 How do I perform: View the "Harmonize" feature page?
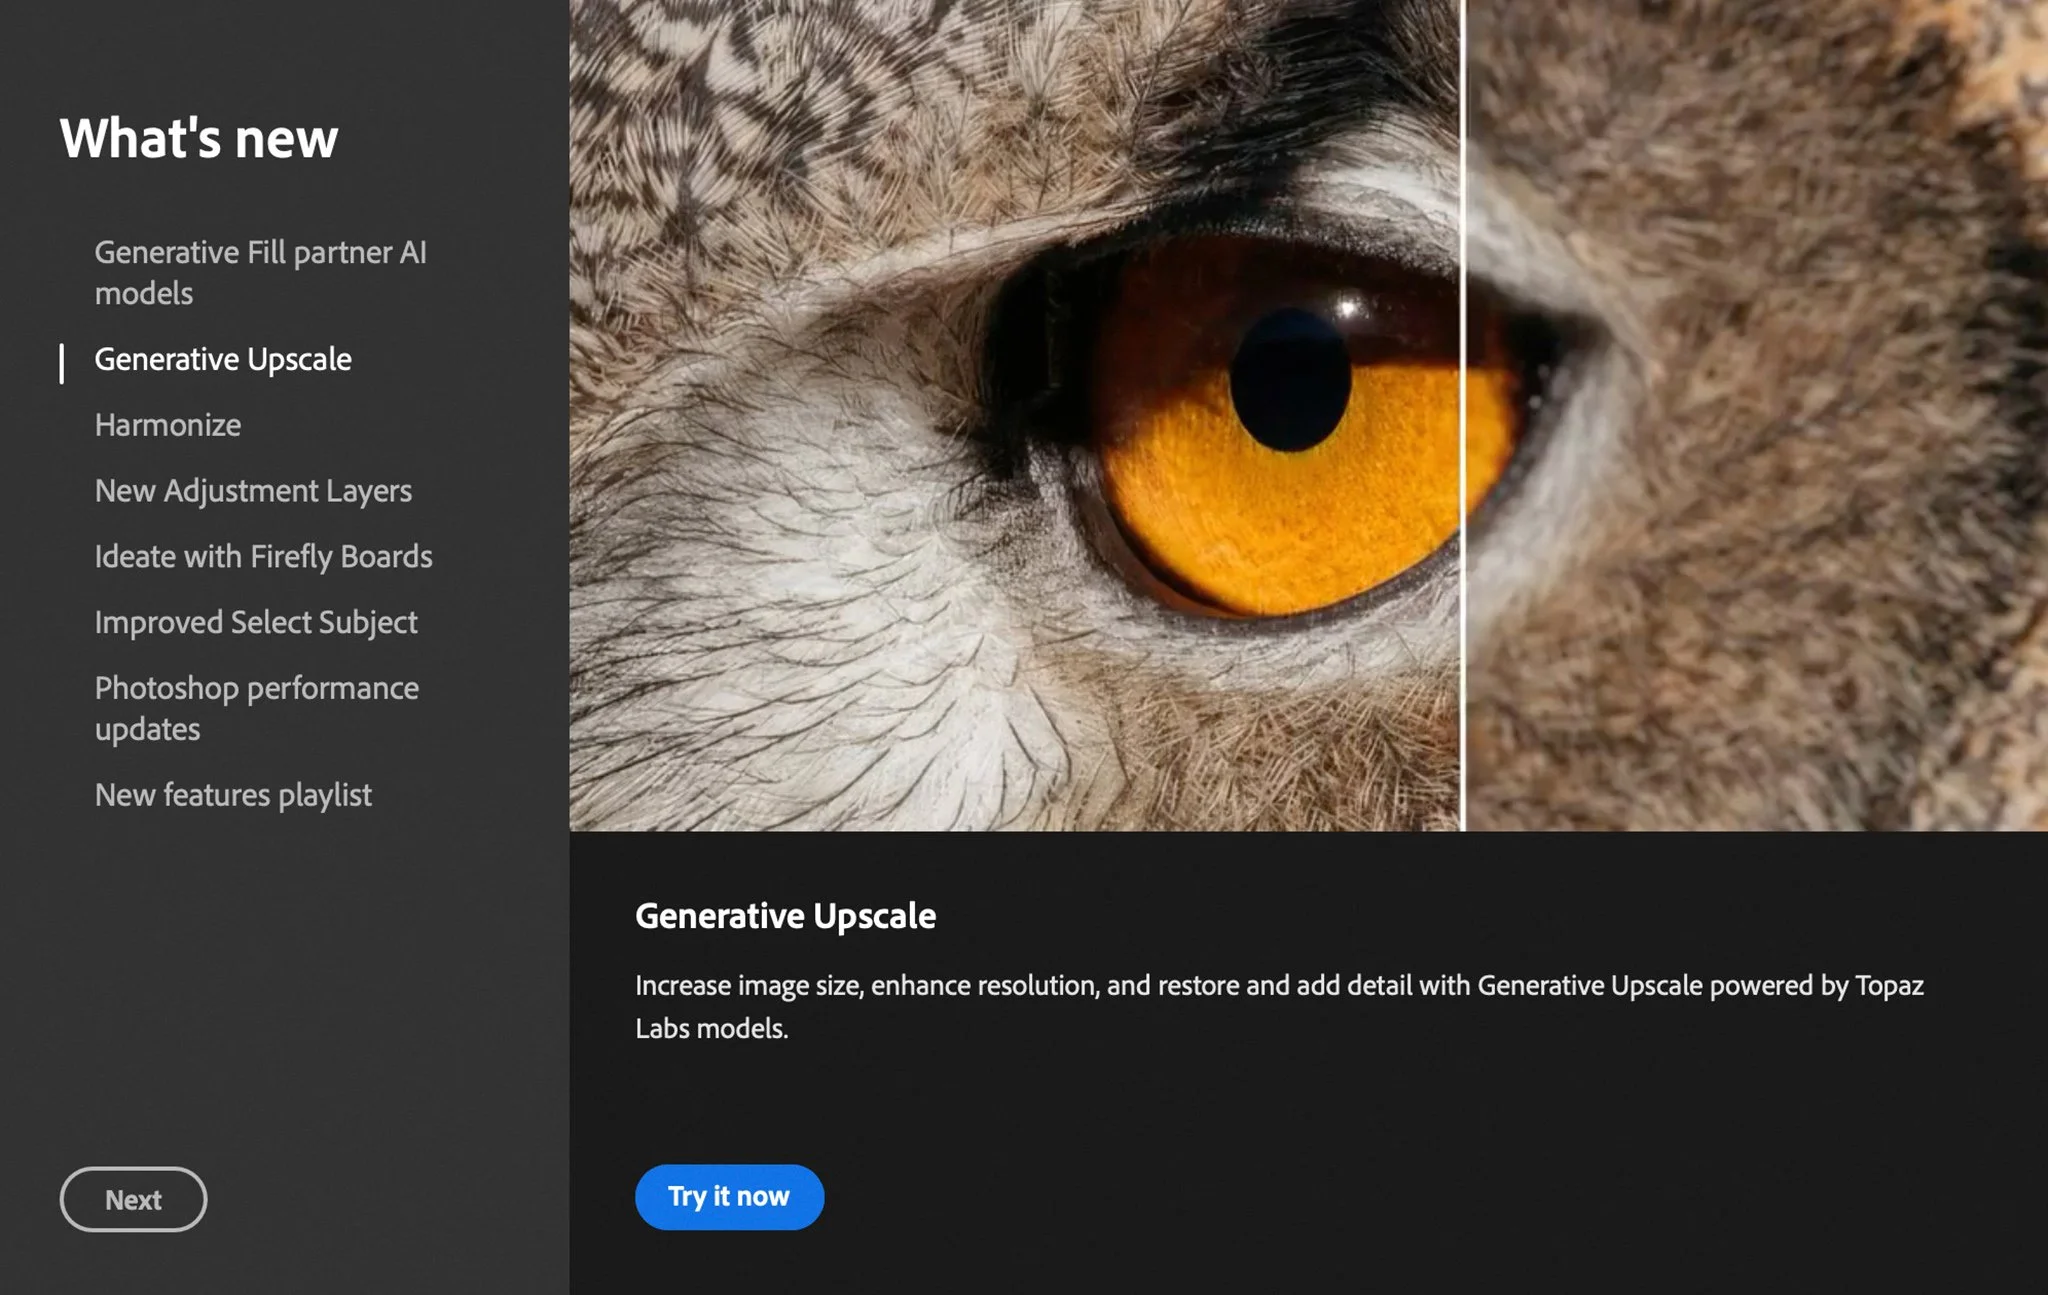pyautogui.click(x=166, y=424)
